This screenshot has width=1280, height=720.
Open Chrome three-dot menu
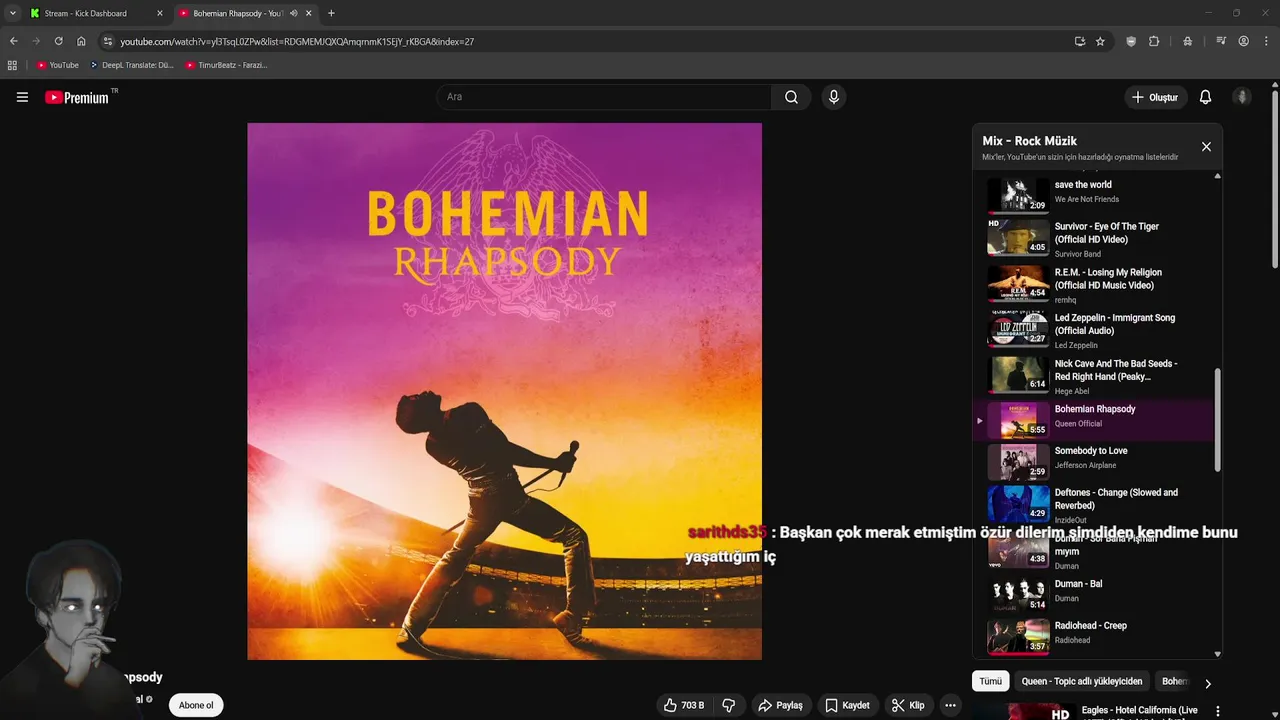1266,41
